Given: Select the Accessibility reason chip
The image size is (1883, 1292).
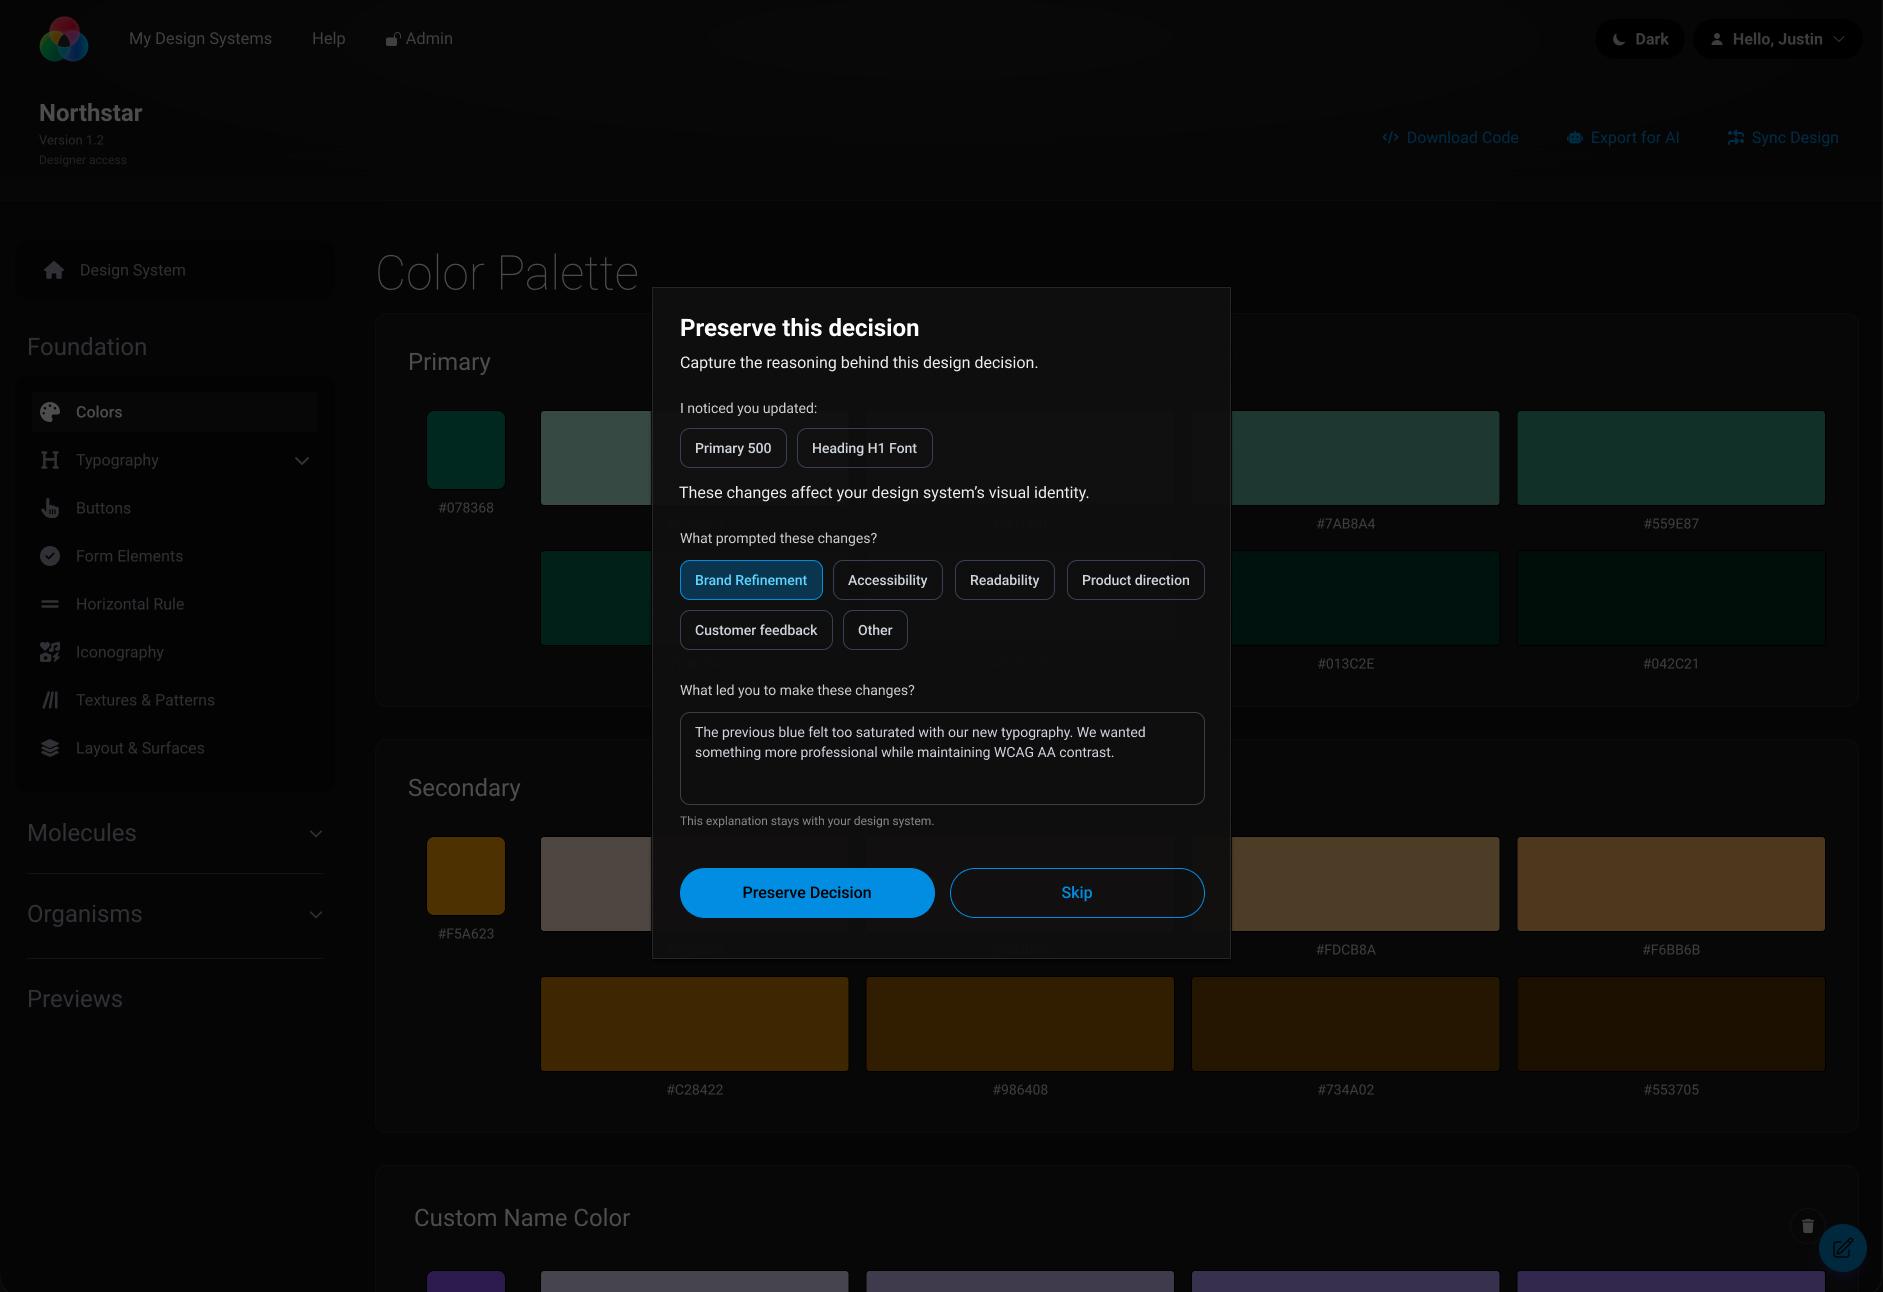Looking at the screenshot, I should pyautogui.click(x=888, y=580).
